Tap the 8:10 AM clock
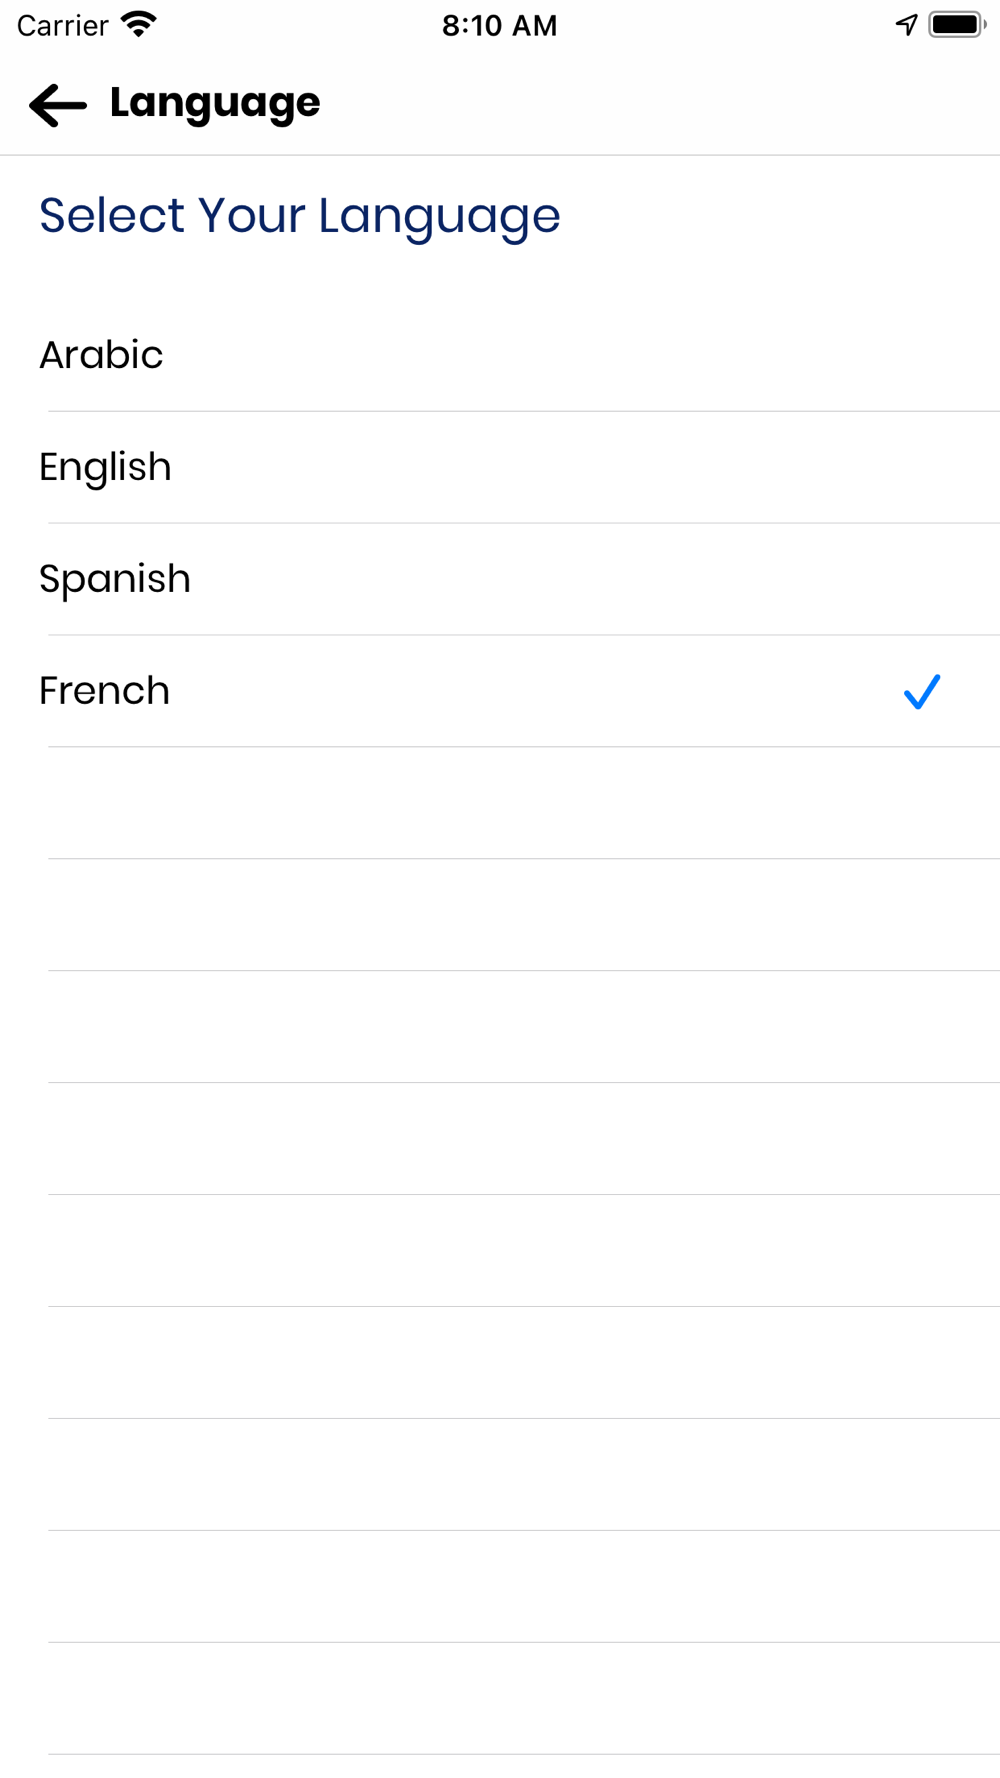The image size is (1000, 1778). coord(499,25)
